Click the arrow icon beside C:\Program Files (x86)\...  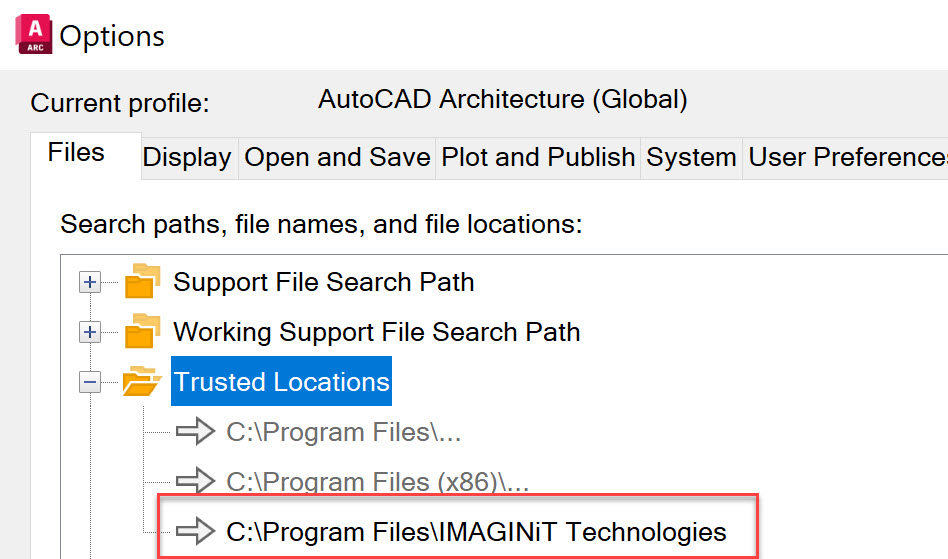coord(195,481)
